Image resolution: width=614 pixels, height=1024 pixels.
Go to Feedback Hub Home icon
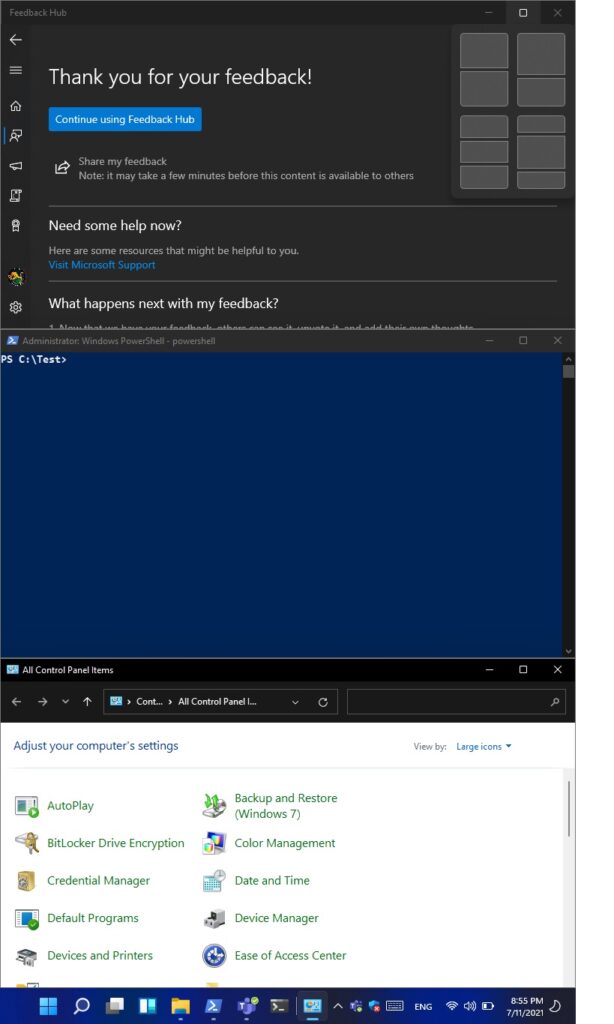point(15,105)
